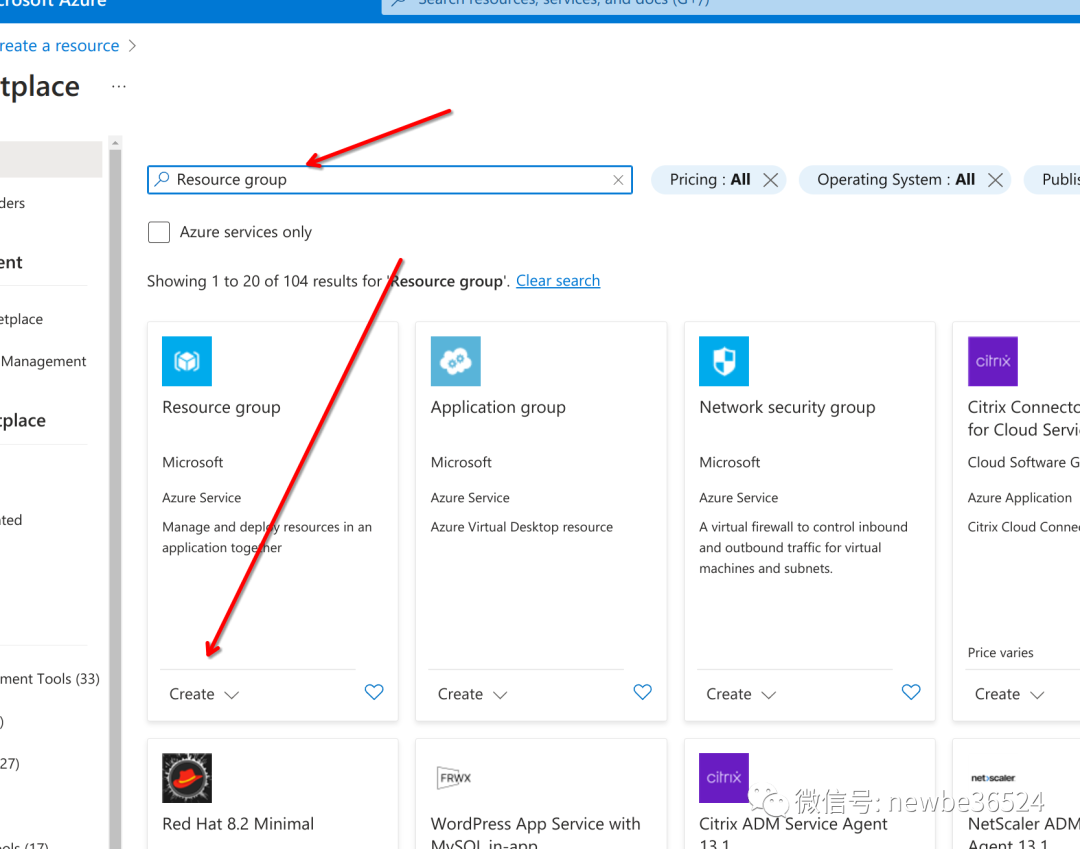
Task: Open Red Hat 8.2 Minimal offer title
Action: pos(238,824)
